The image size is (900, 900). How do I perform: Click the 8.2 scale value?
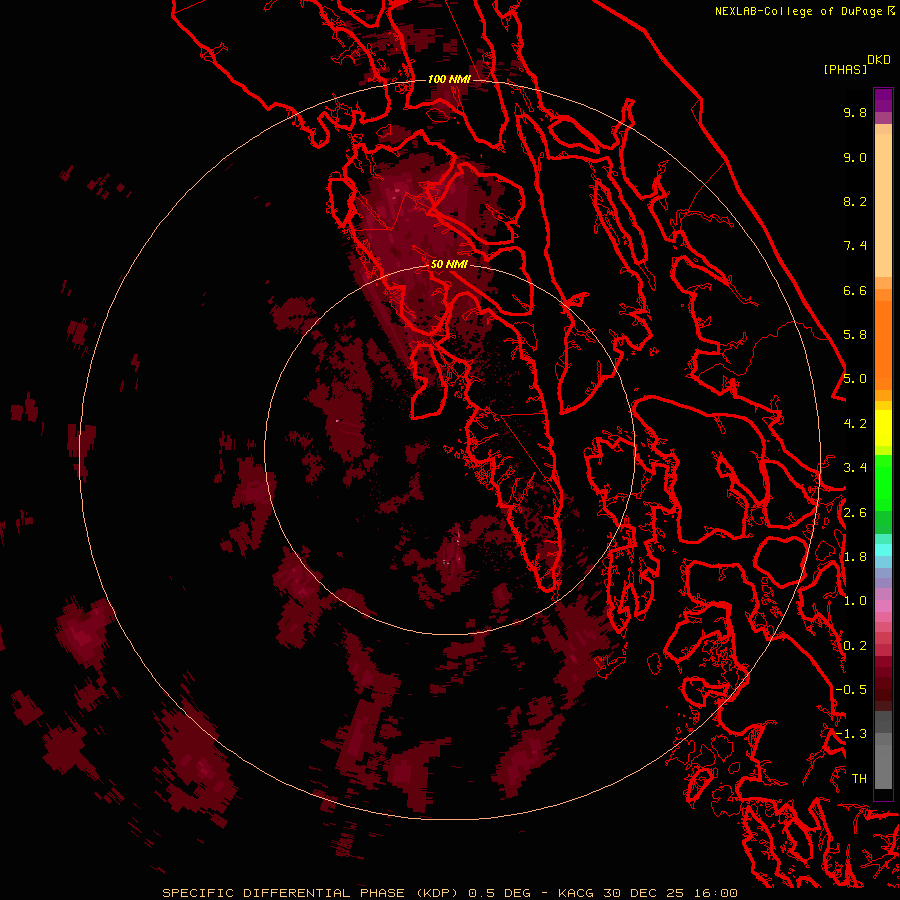855,201
